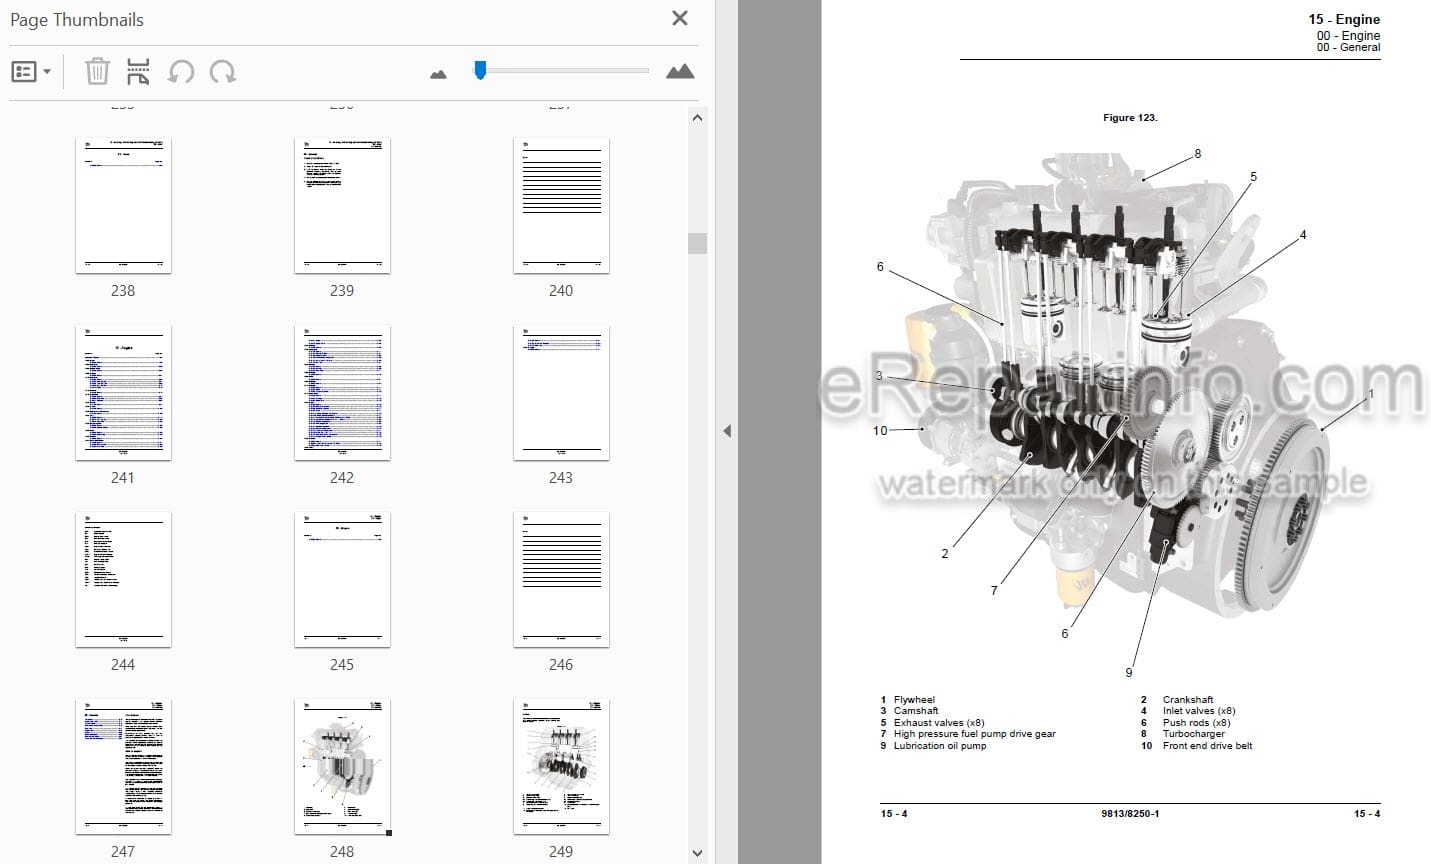This screenshot has width=1431, height=864.
Task: Click the thumbnails scroll up arrow
Action: pos(697,118)
